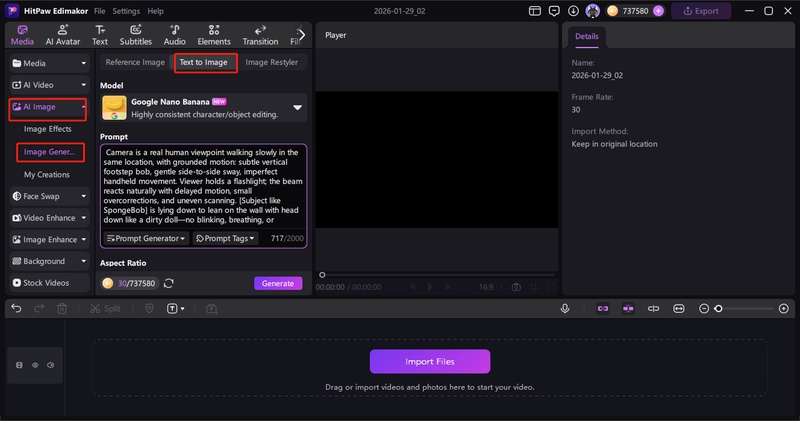Click the Export button
The width and height of the screenshot is (800, 421).
tap(701, 11)
